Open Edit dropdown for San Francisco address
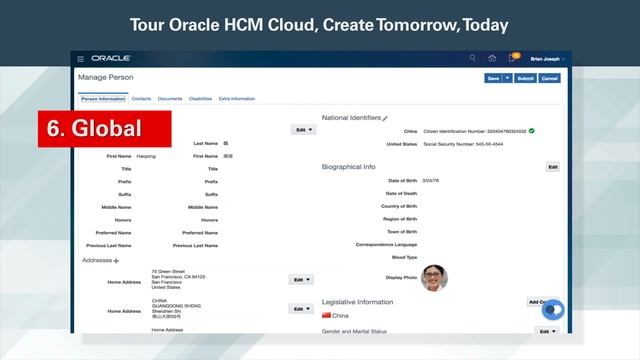The image size is (640, 360). (301, 280)
